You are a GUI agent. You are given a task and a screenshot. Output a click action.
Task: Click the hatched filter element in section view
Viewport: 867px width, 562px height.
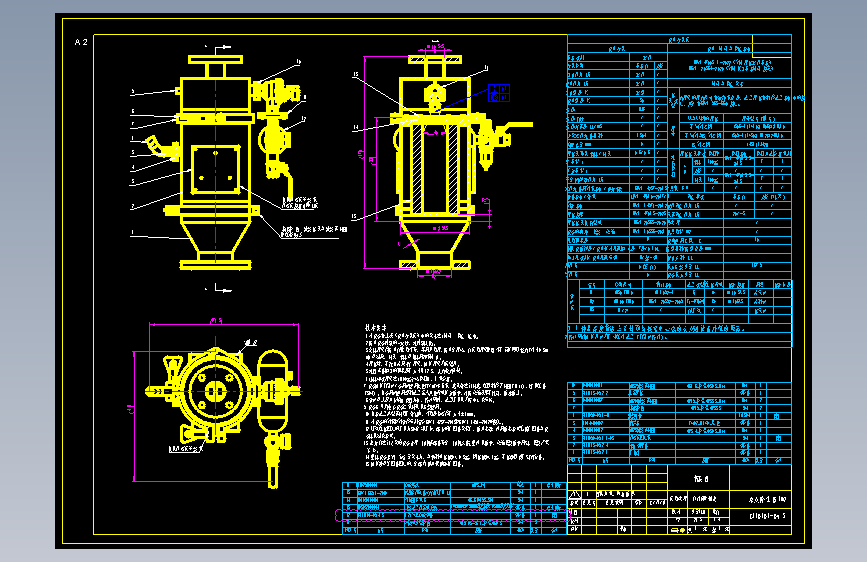click(435, 169)
